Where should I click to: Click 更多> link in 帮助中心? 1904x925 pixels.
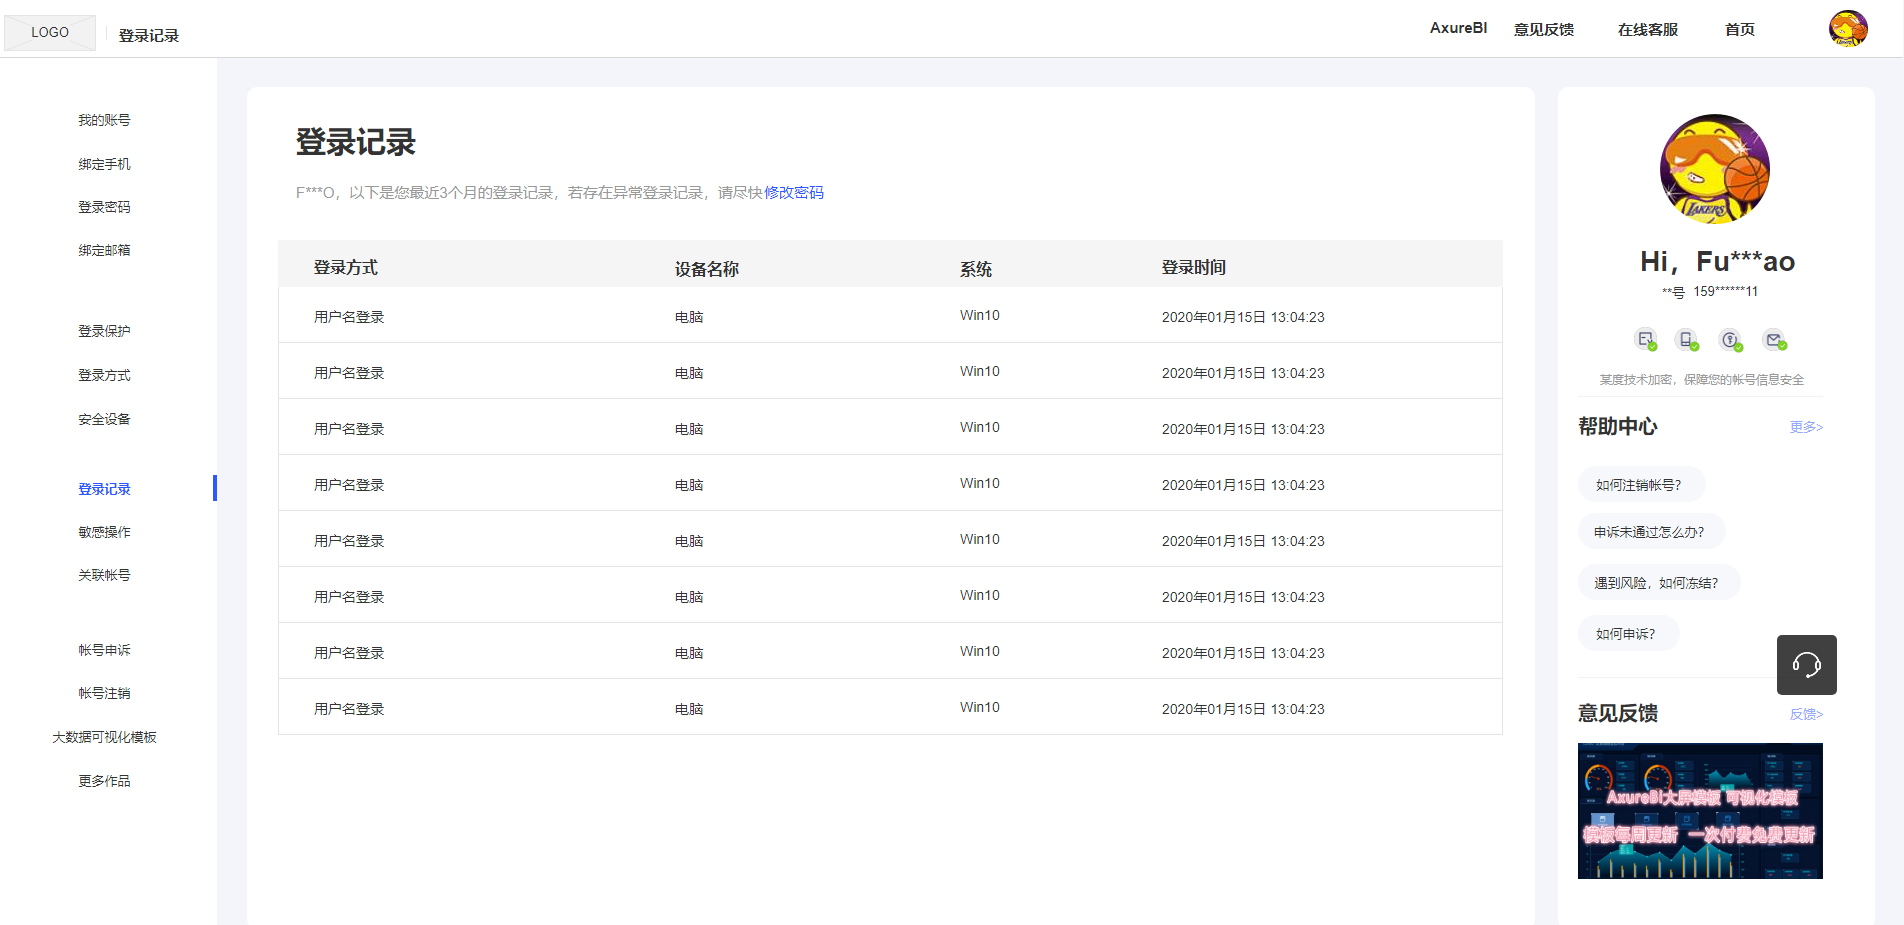(x=1806, y=427)
